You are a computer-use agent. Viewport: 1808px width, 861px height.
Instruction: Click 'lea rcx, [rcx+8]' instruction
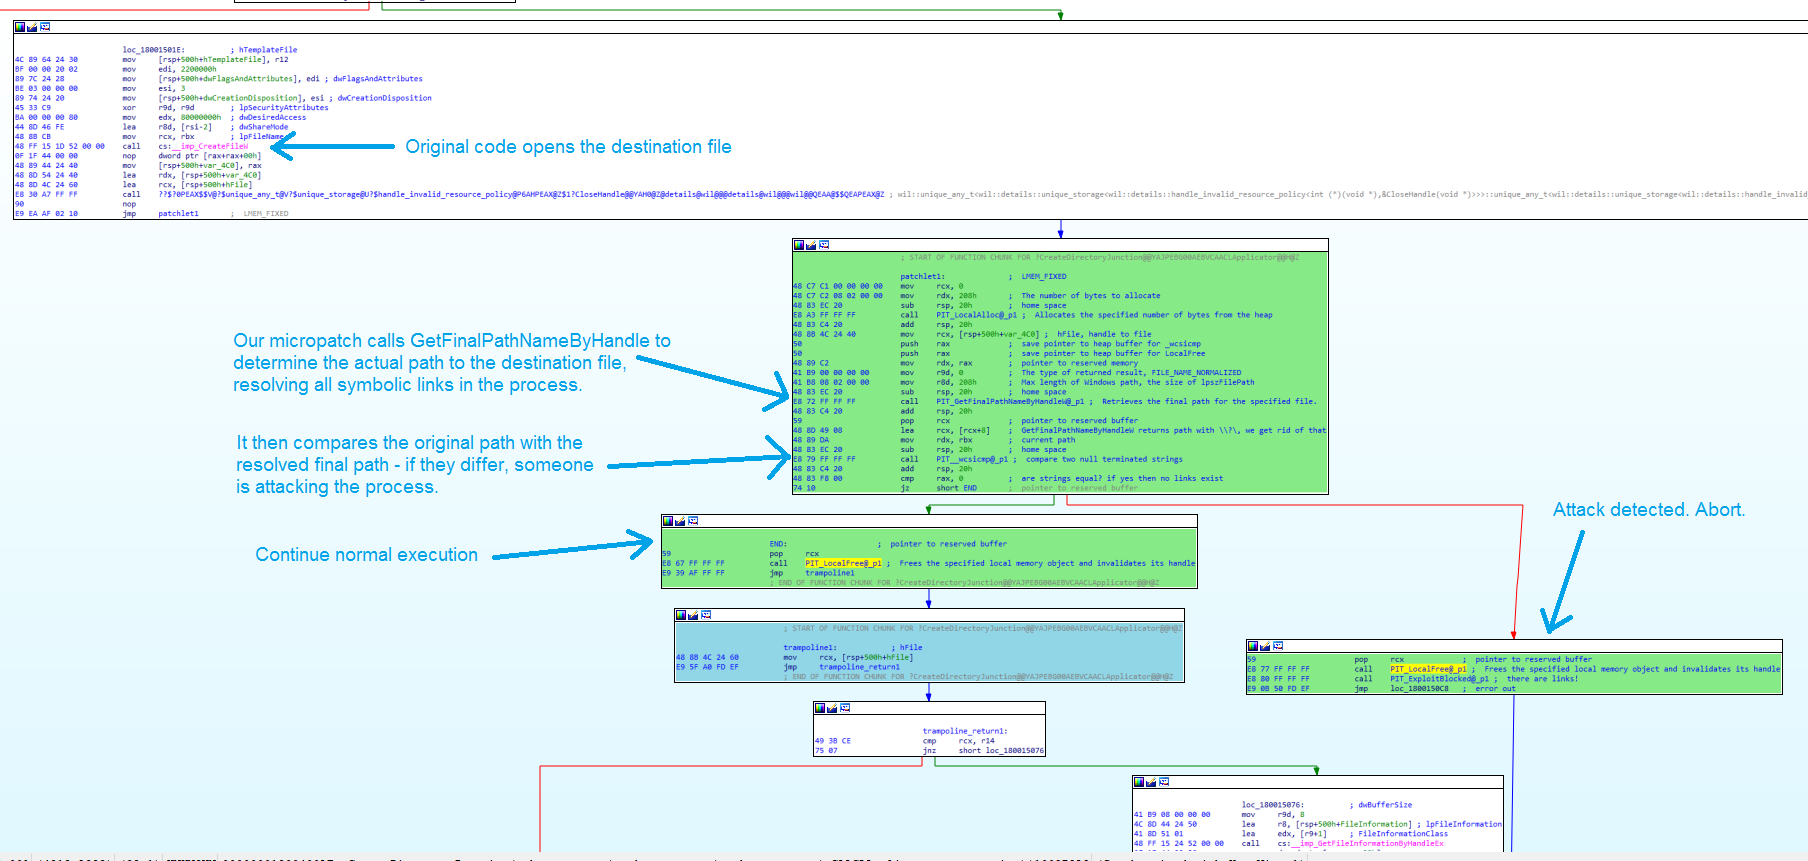click(x=947, y=431)
